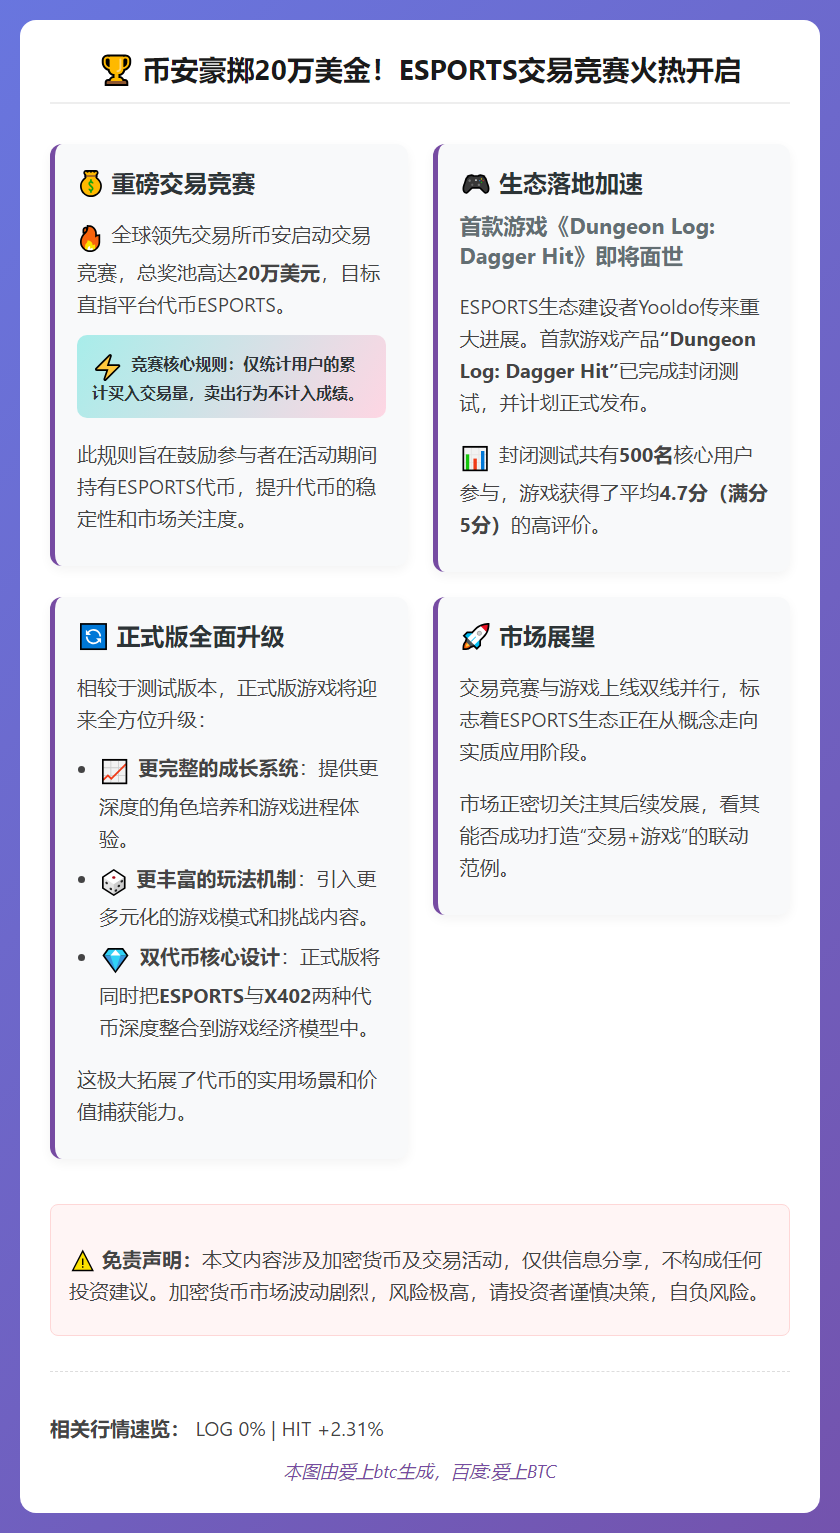
Task: Click the LOG 0% ticker value
Action: (231, 1429)
